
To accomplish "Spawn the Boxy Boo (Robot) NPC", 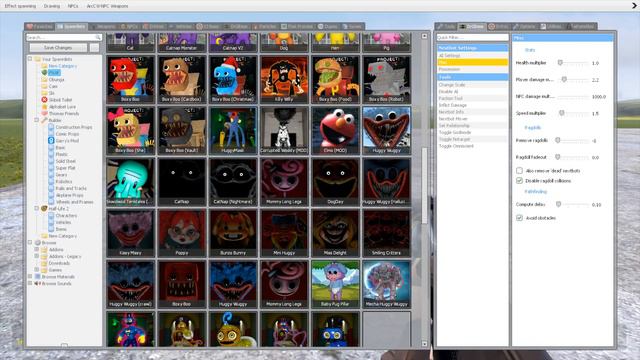I will (387, 79).
